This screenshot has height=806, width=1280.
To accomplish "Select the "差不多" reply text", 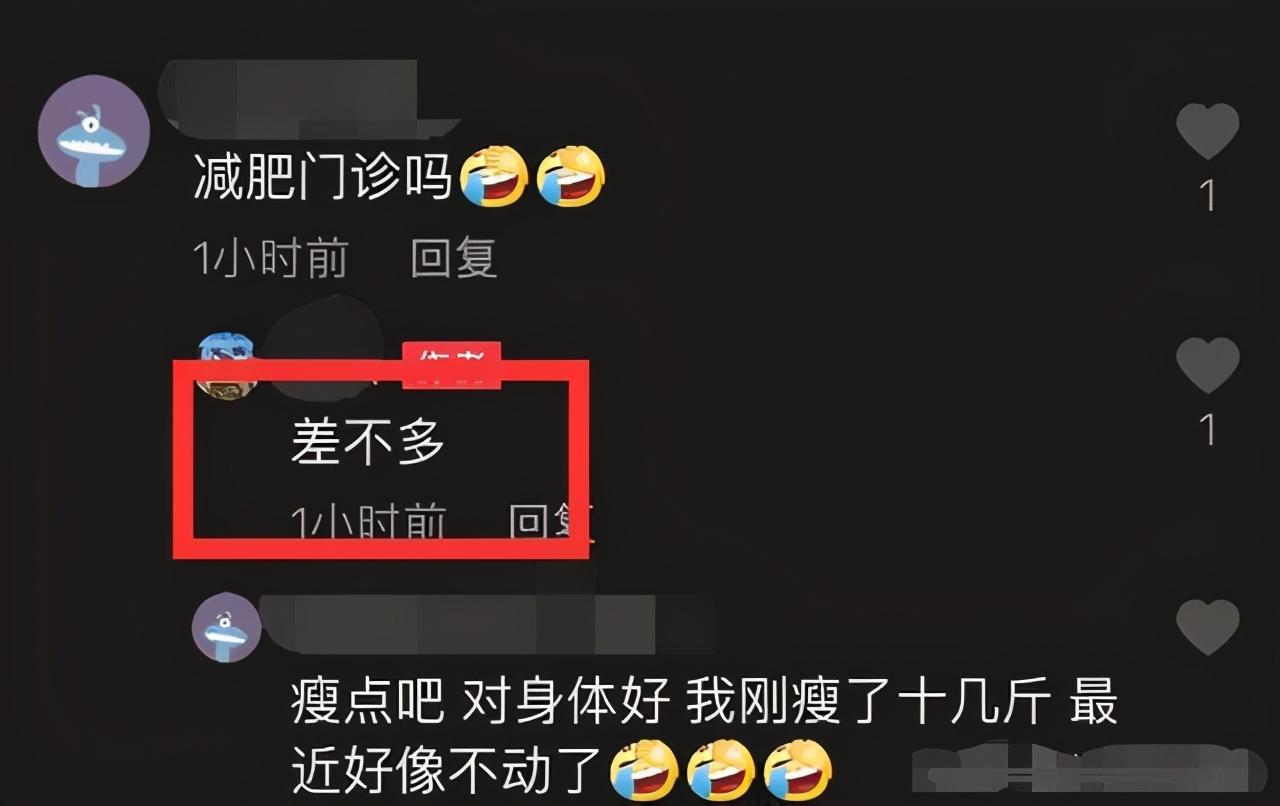I will pyautogui.click(x=368, y=441).
